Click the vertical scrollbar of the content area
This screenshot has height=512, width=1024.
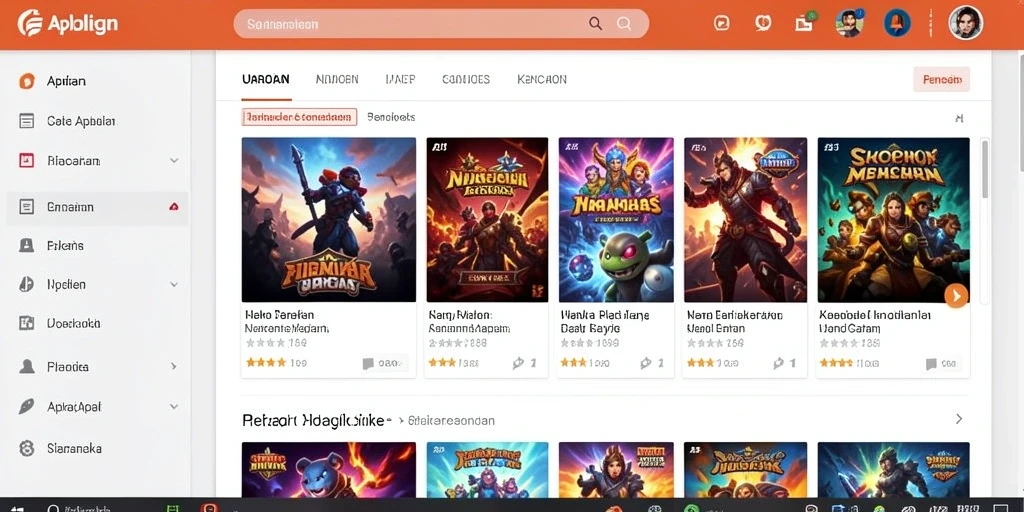click(985, 170)
